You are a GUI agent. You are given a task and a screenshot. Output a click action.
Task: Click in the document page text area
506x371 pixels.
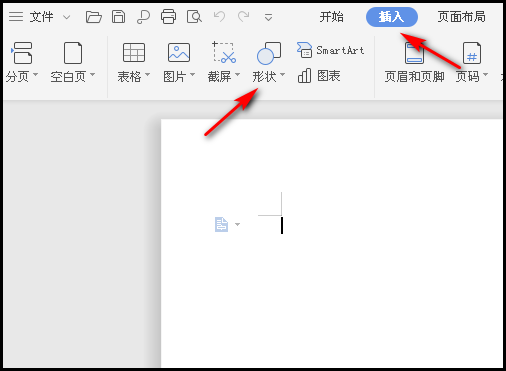click(x=332, y=243)
